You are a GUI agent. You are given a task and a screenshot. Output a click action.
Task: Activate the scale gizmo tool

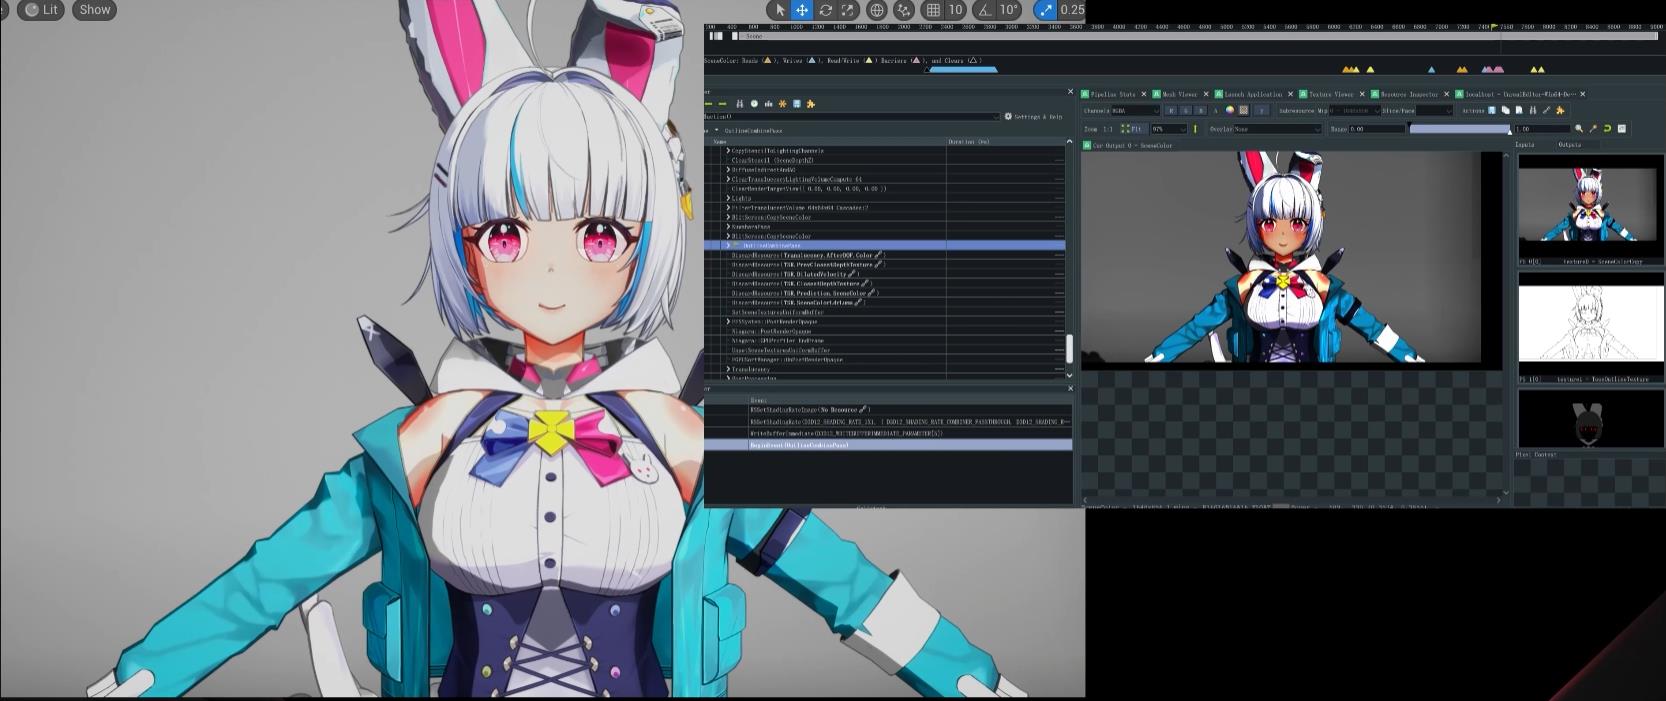point(848,10)
